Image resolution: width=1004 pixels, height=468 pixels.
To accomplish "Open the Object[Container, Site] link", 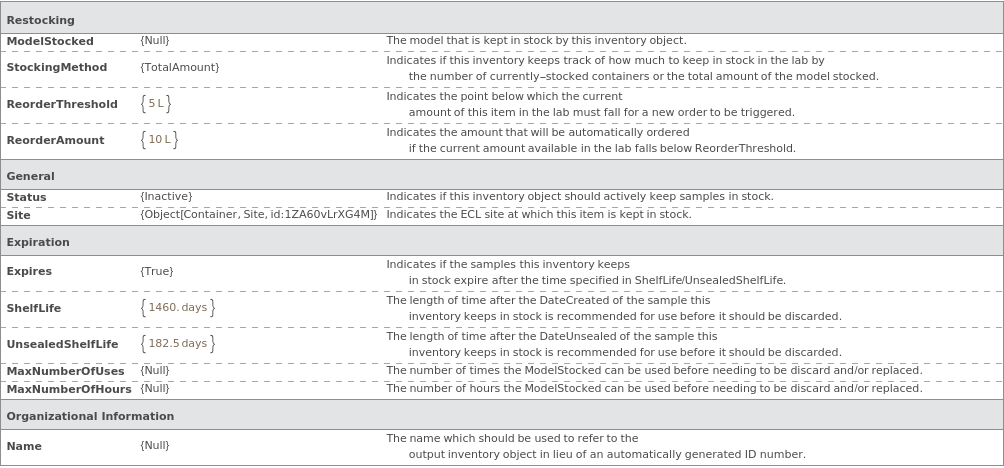I will click(259, 214).
